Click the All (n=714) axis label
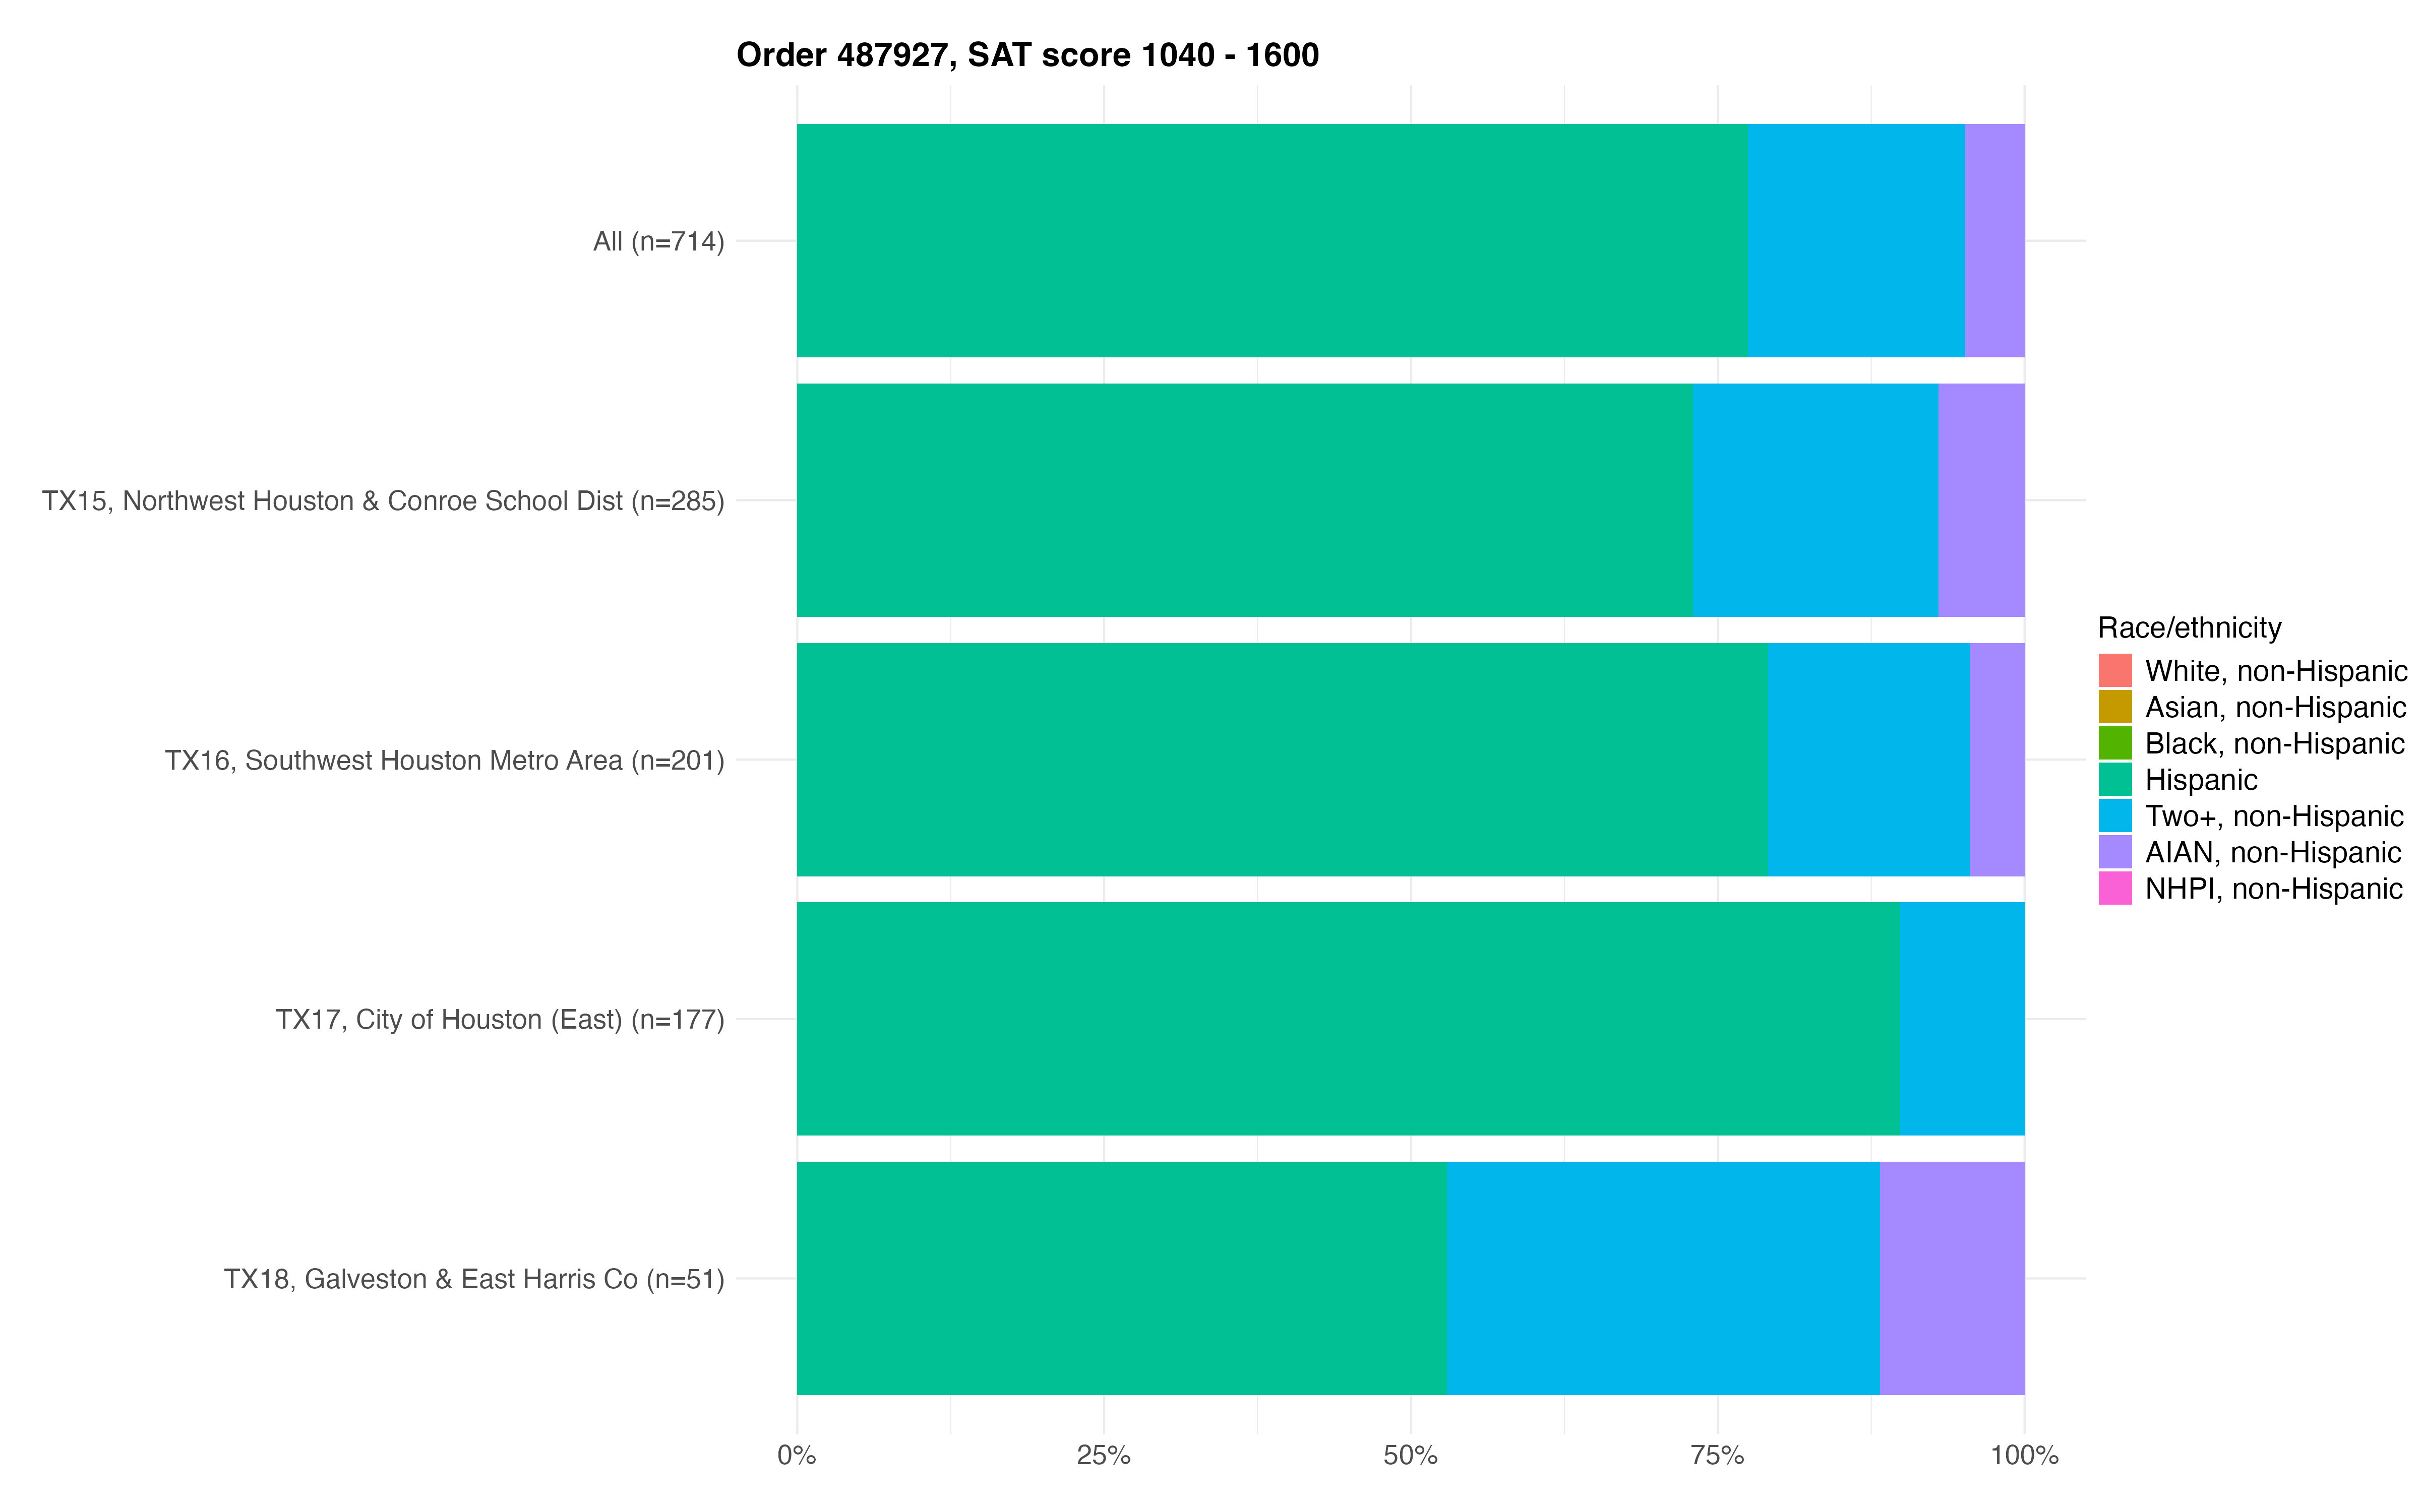This screenshot has height=1512, width=2420. click(658, 242)
